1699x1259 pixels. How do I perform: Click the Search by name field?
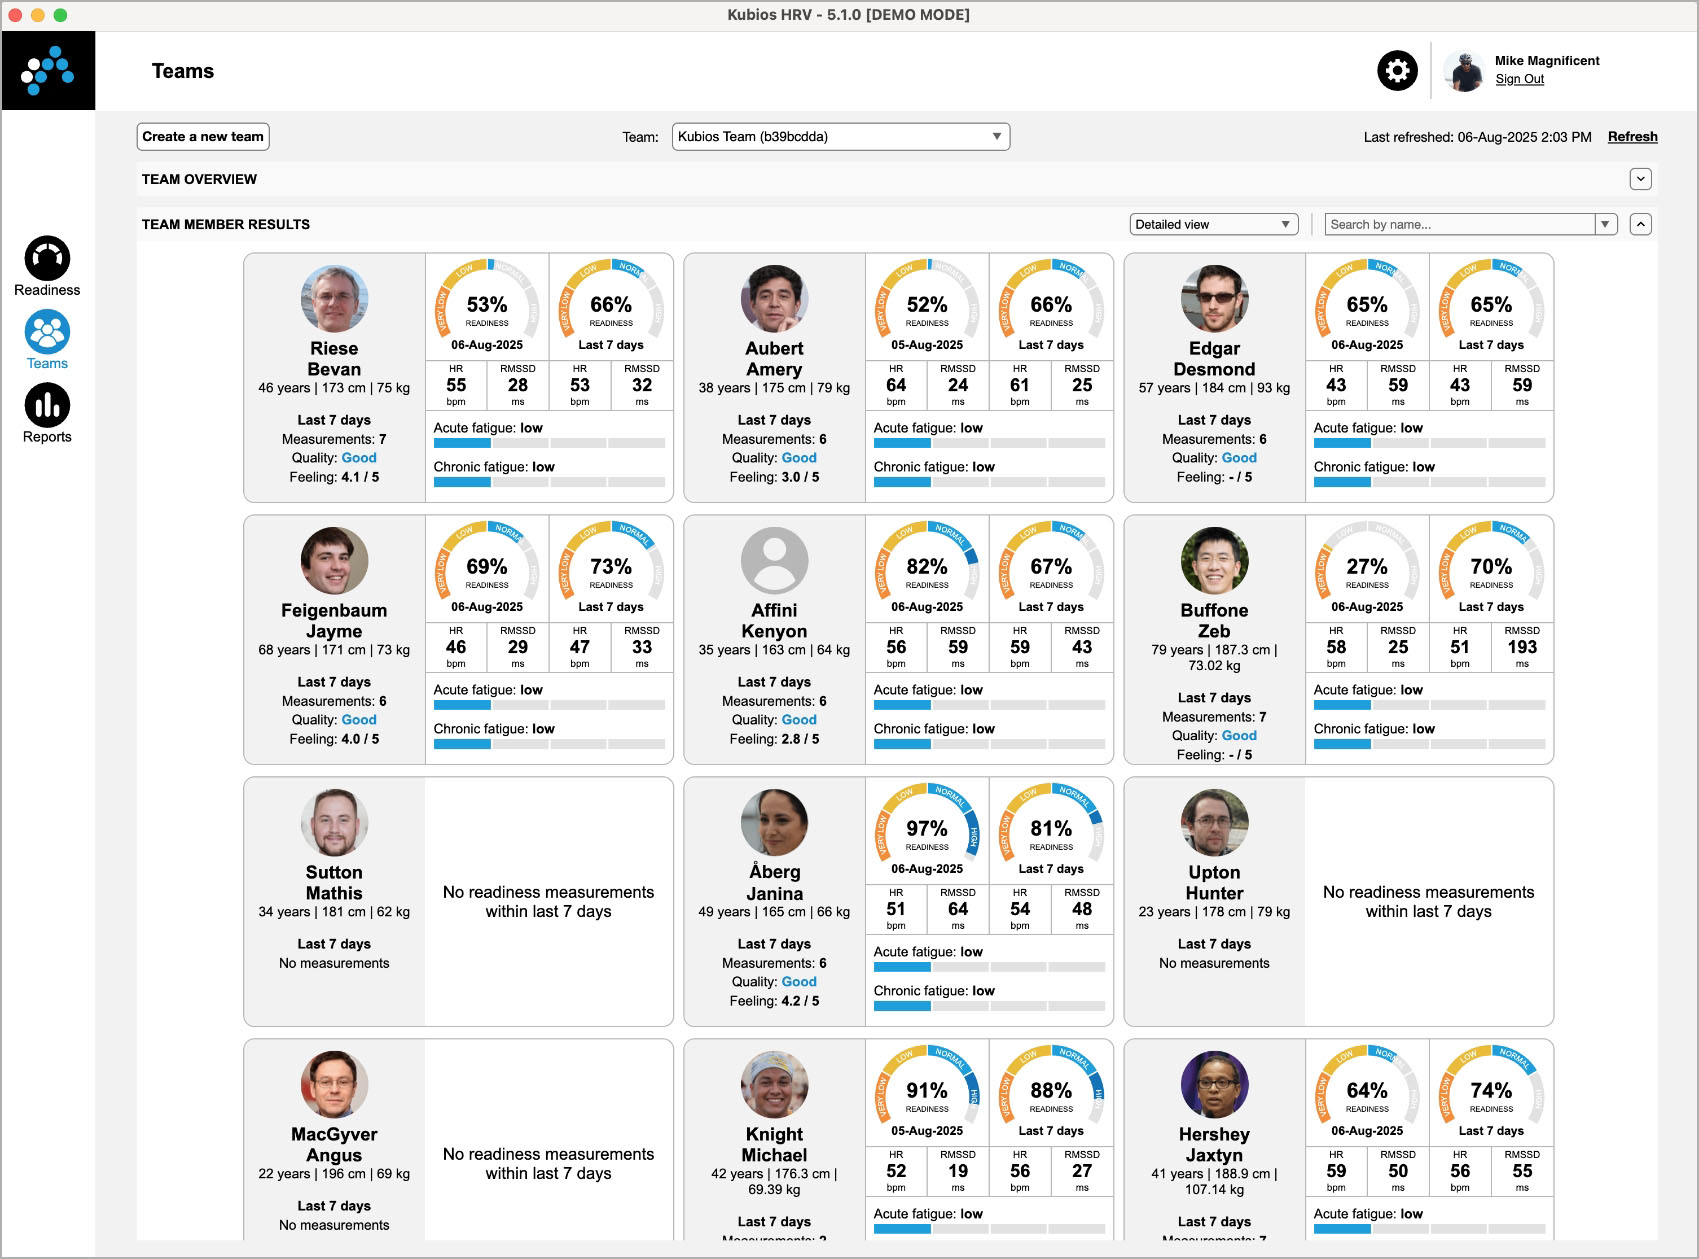(1460, 224)
